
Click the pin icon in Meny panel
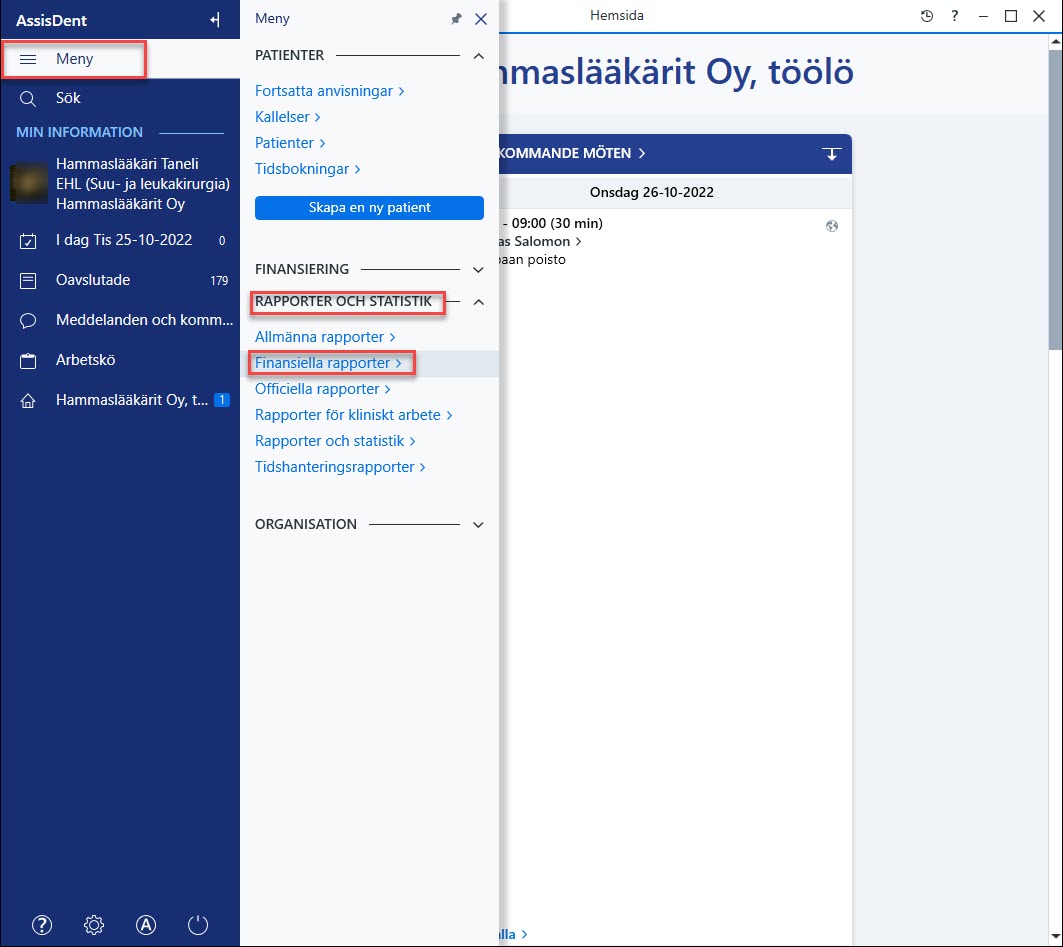tap(456, 19)
